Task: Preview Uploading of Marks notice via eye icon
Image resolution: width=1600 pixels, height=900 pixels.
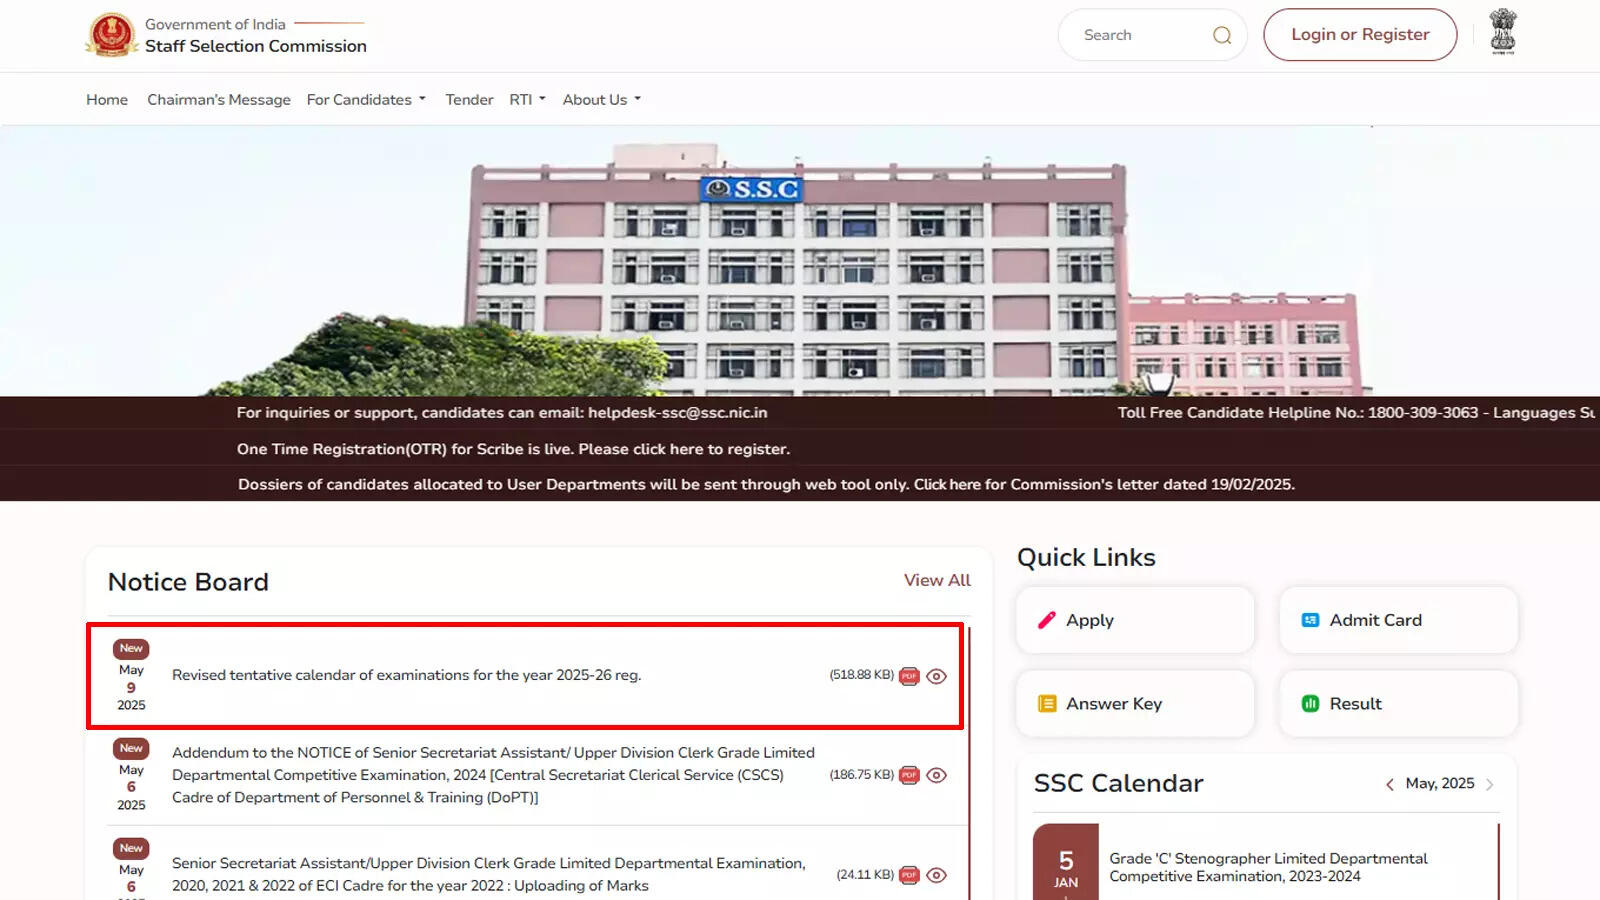Action: [936, 875]
